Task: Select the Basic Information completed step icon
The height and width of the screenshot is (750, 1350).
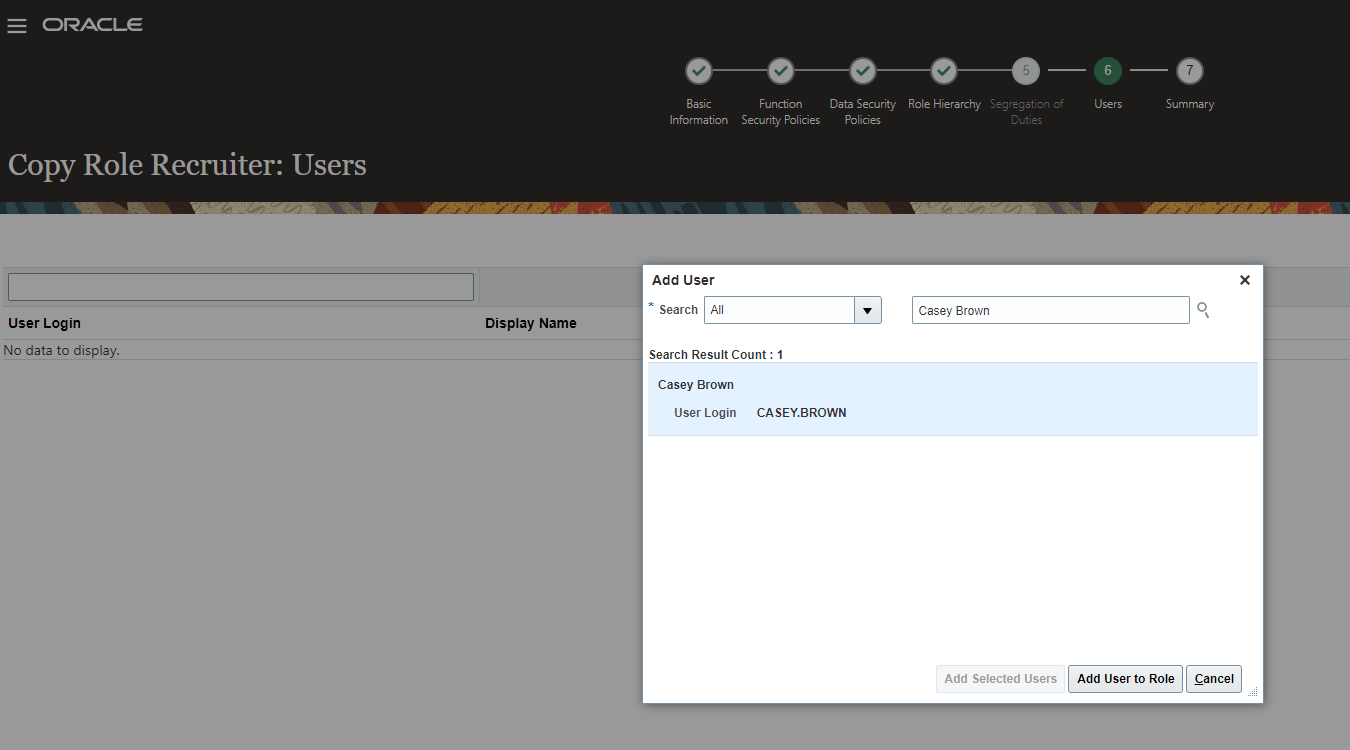Action: (698, 71)
